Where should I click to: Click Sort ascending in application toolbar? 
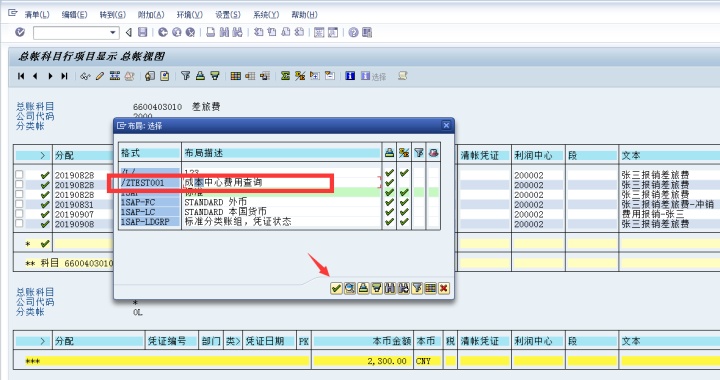(200, 76)
